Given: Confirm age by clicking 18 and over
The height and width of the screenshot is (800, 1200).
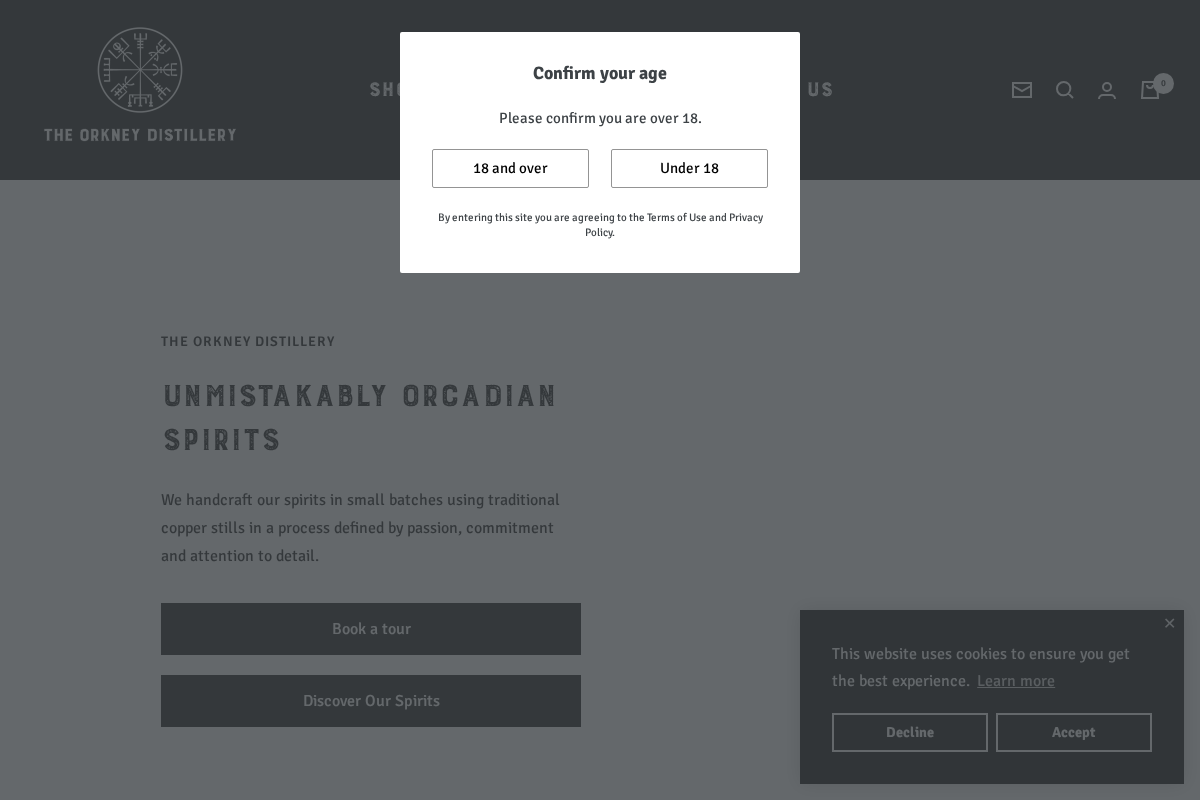Looking at the screenshot, I should 510,168.
